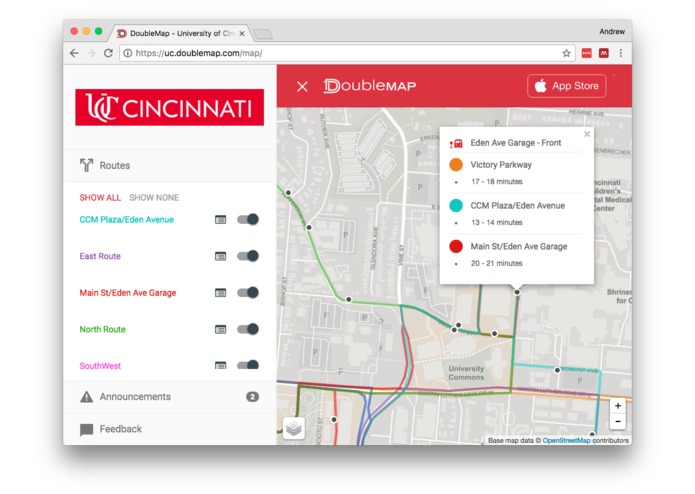This screenshot has width=695, height=494.
Task: Close the DoubleMap browser tab
Action: [242, 34]
